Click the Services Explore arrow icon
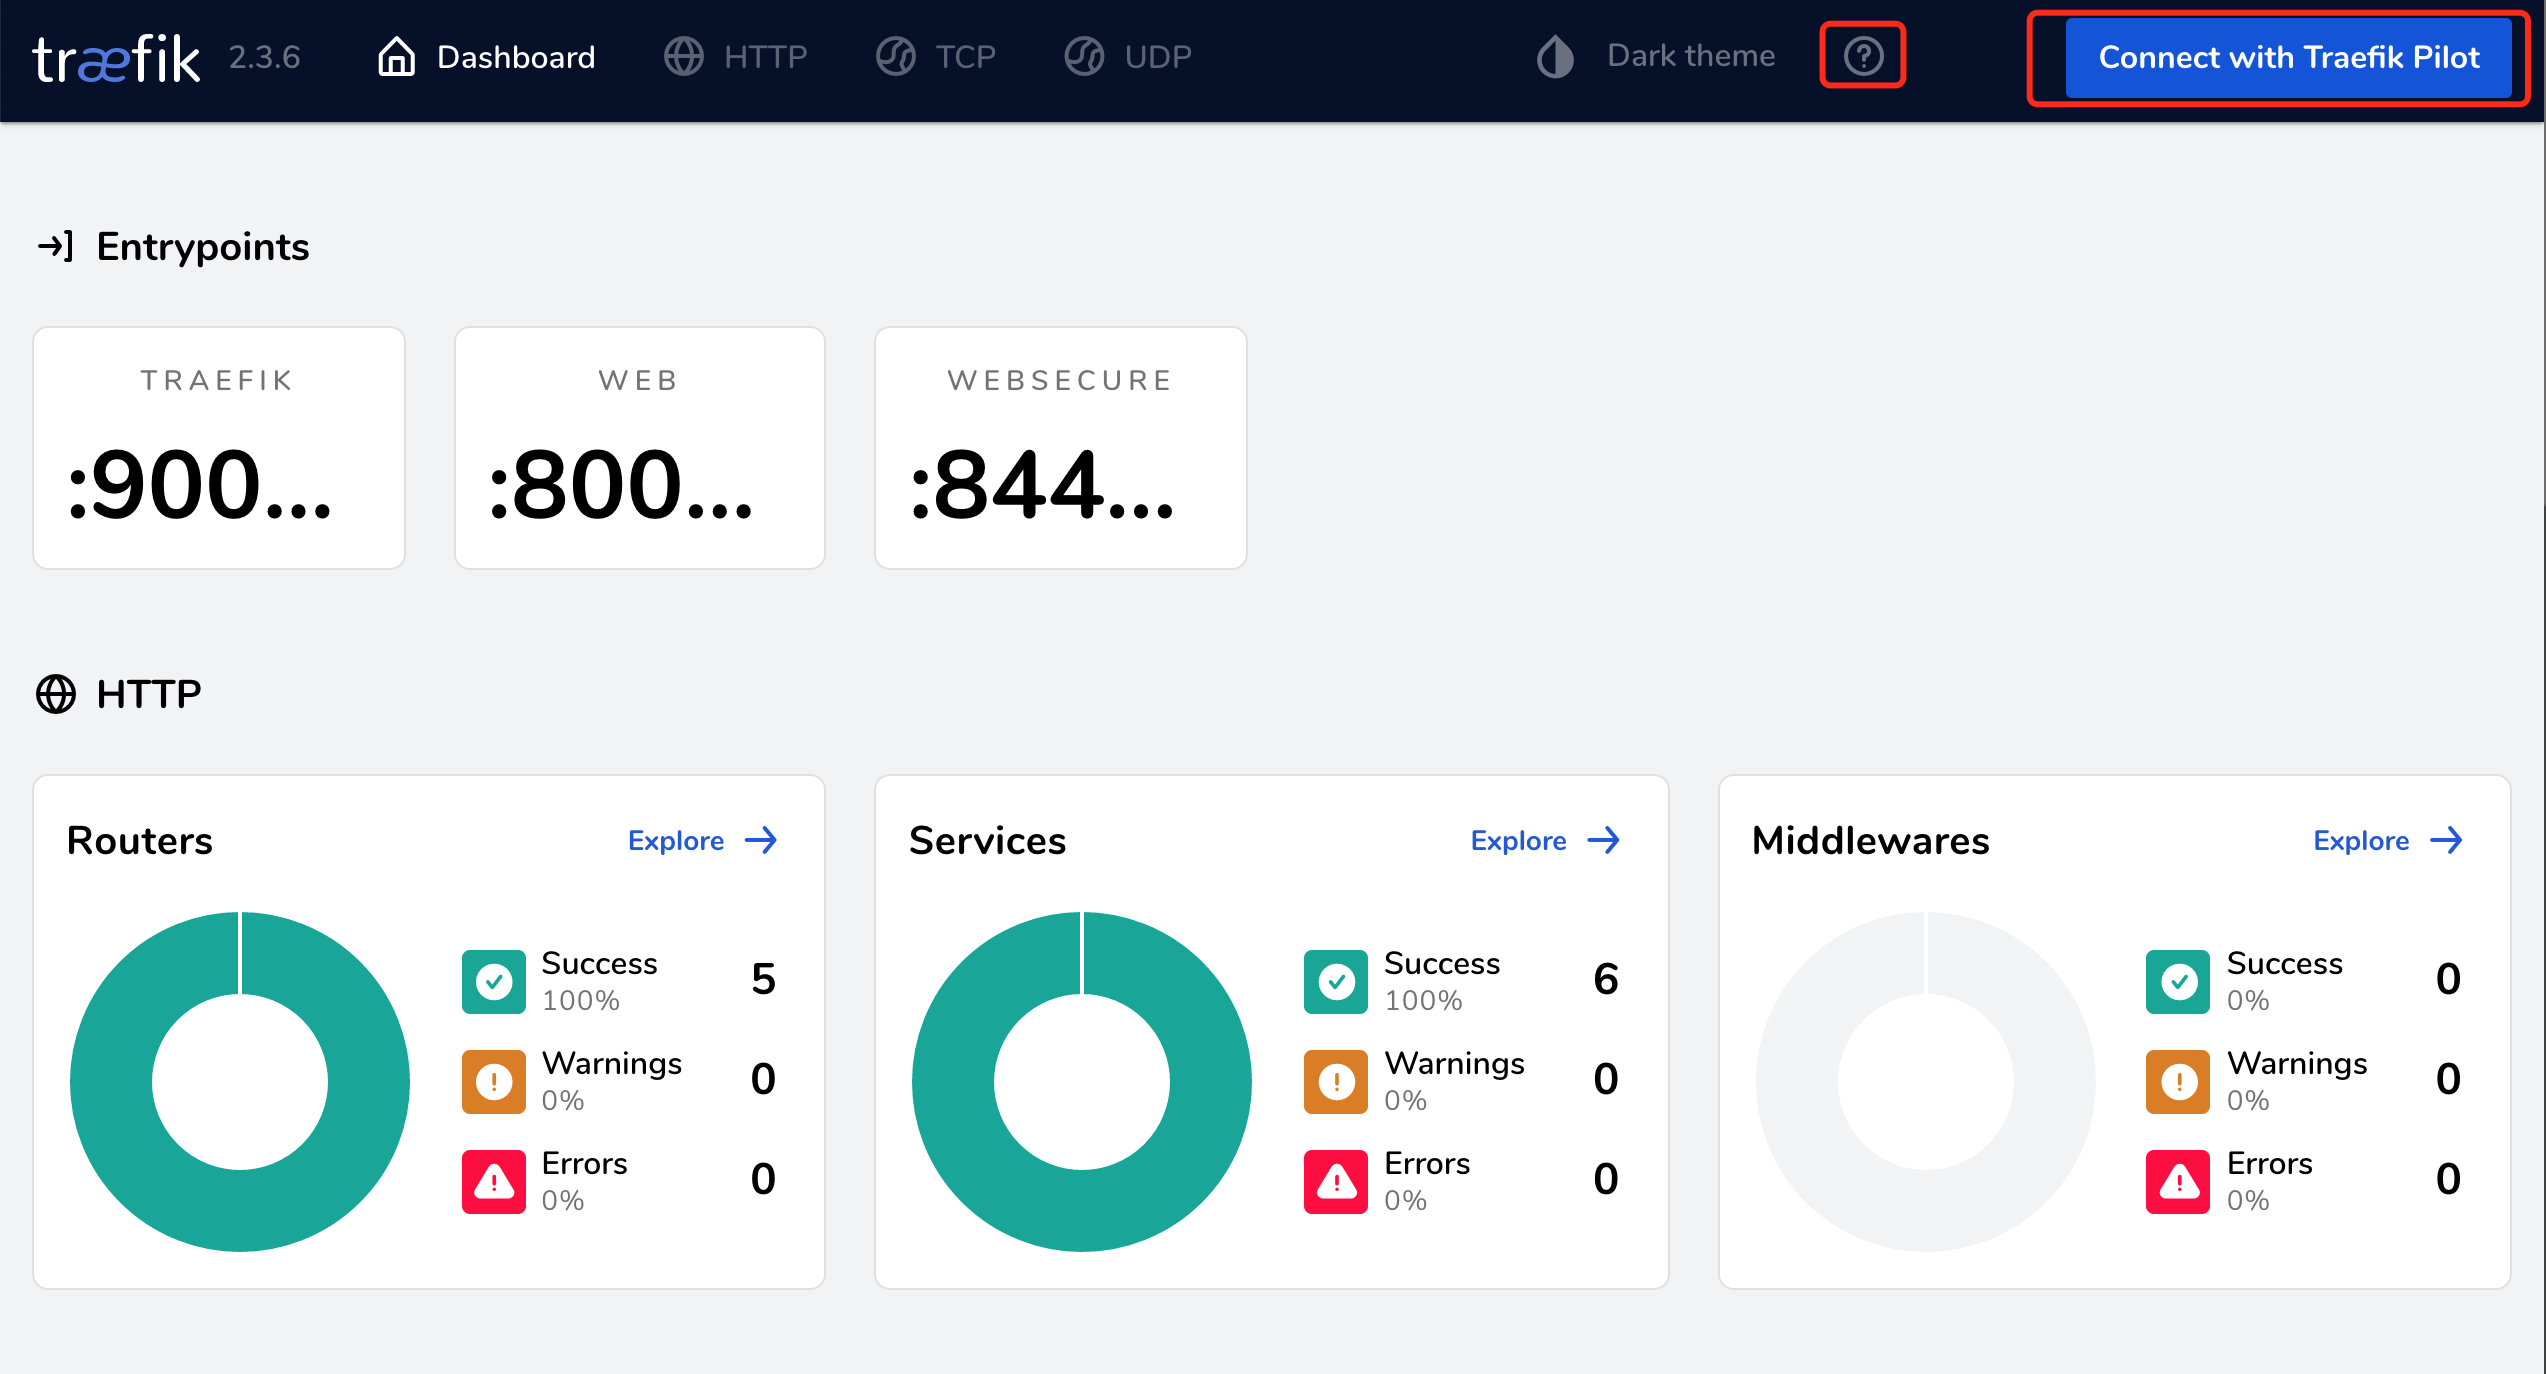 pyautogui.click(x=1604, y=840)
